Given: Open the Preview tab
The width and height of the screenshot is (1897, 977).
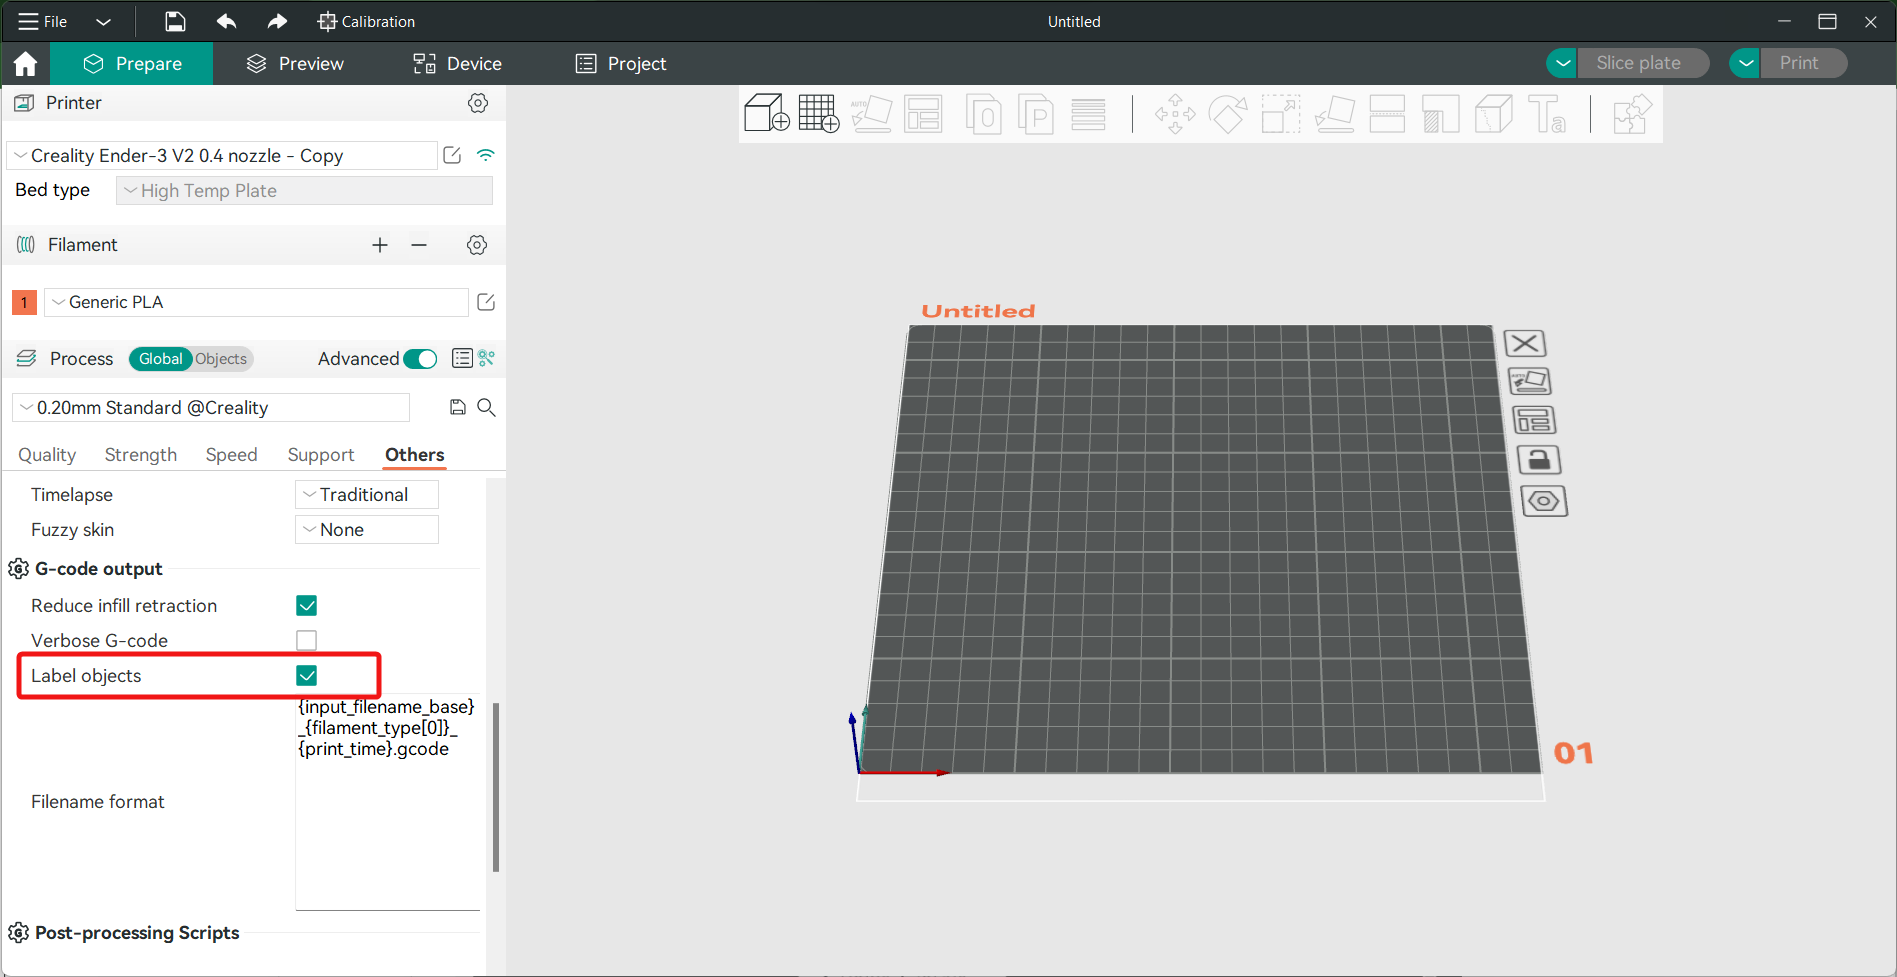Looking at the screenshot, I should coord(295,64).
